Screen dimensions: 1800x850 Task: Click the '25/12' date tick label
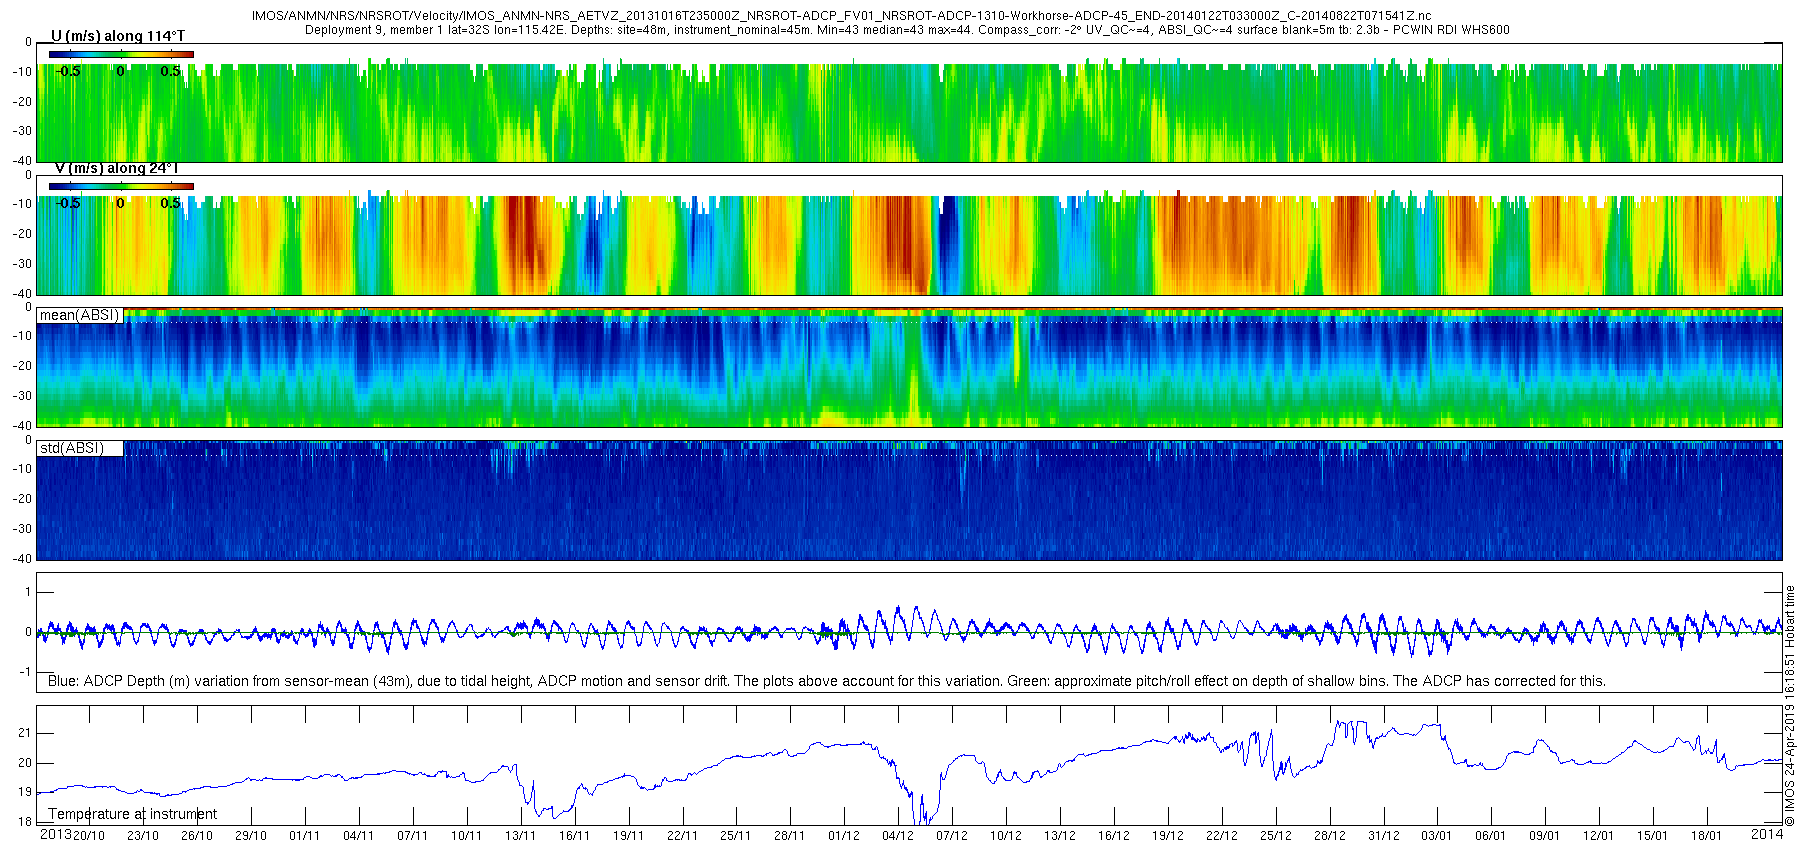[x=1276, y=836]
